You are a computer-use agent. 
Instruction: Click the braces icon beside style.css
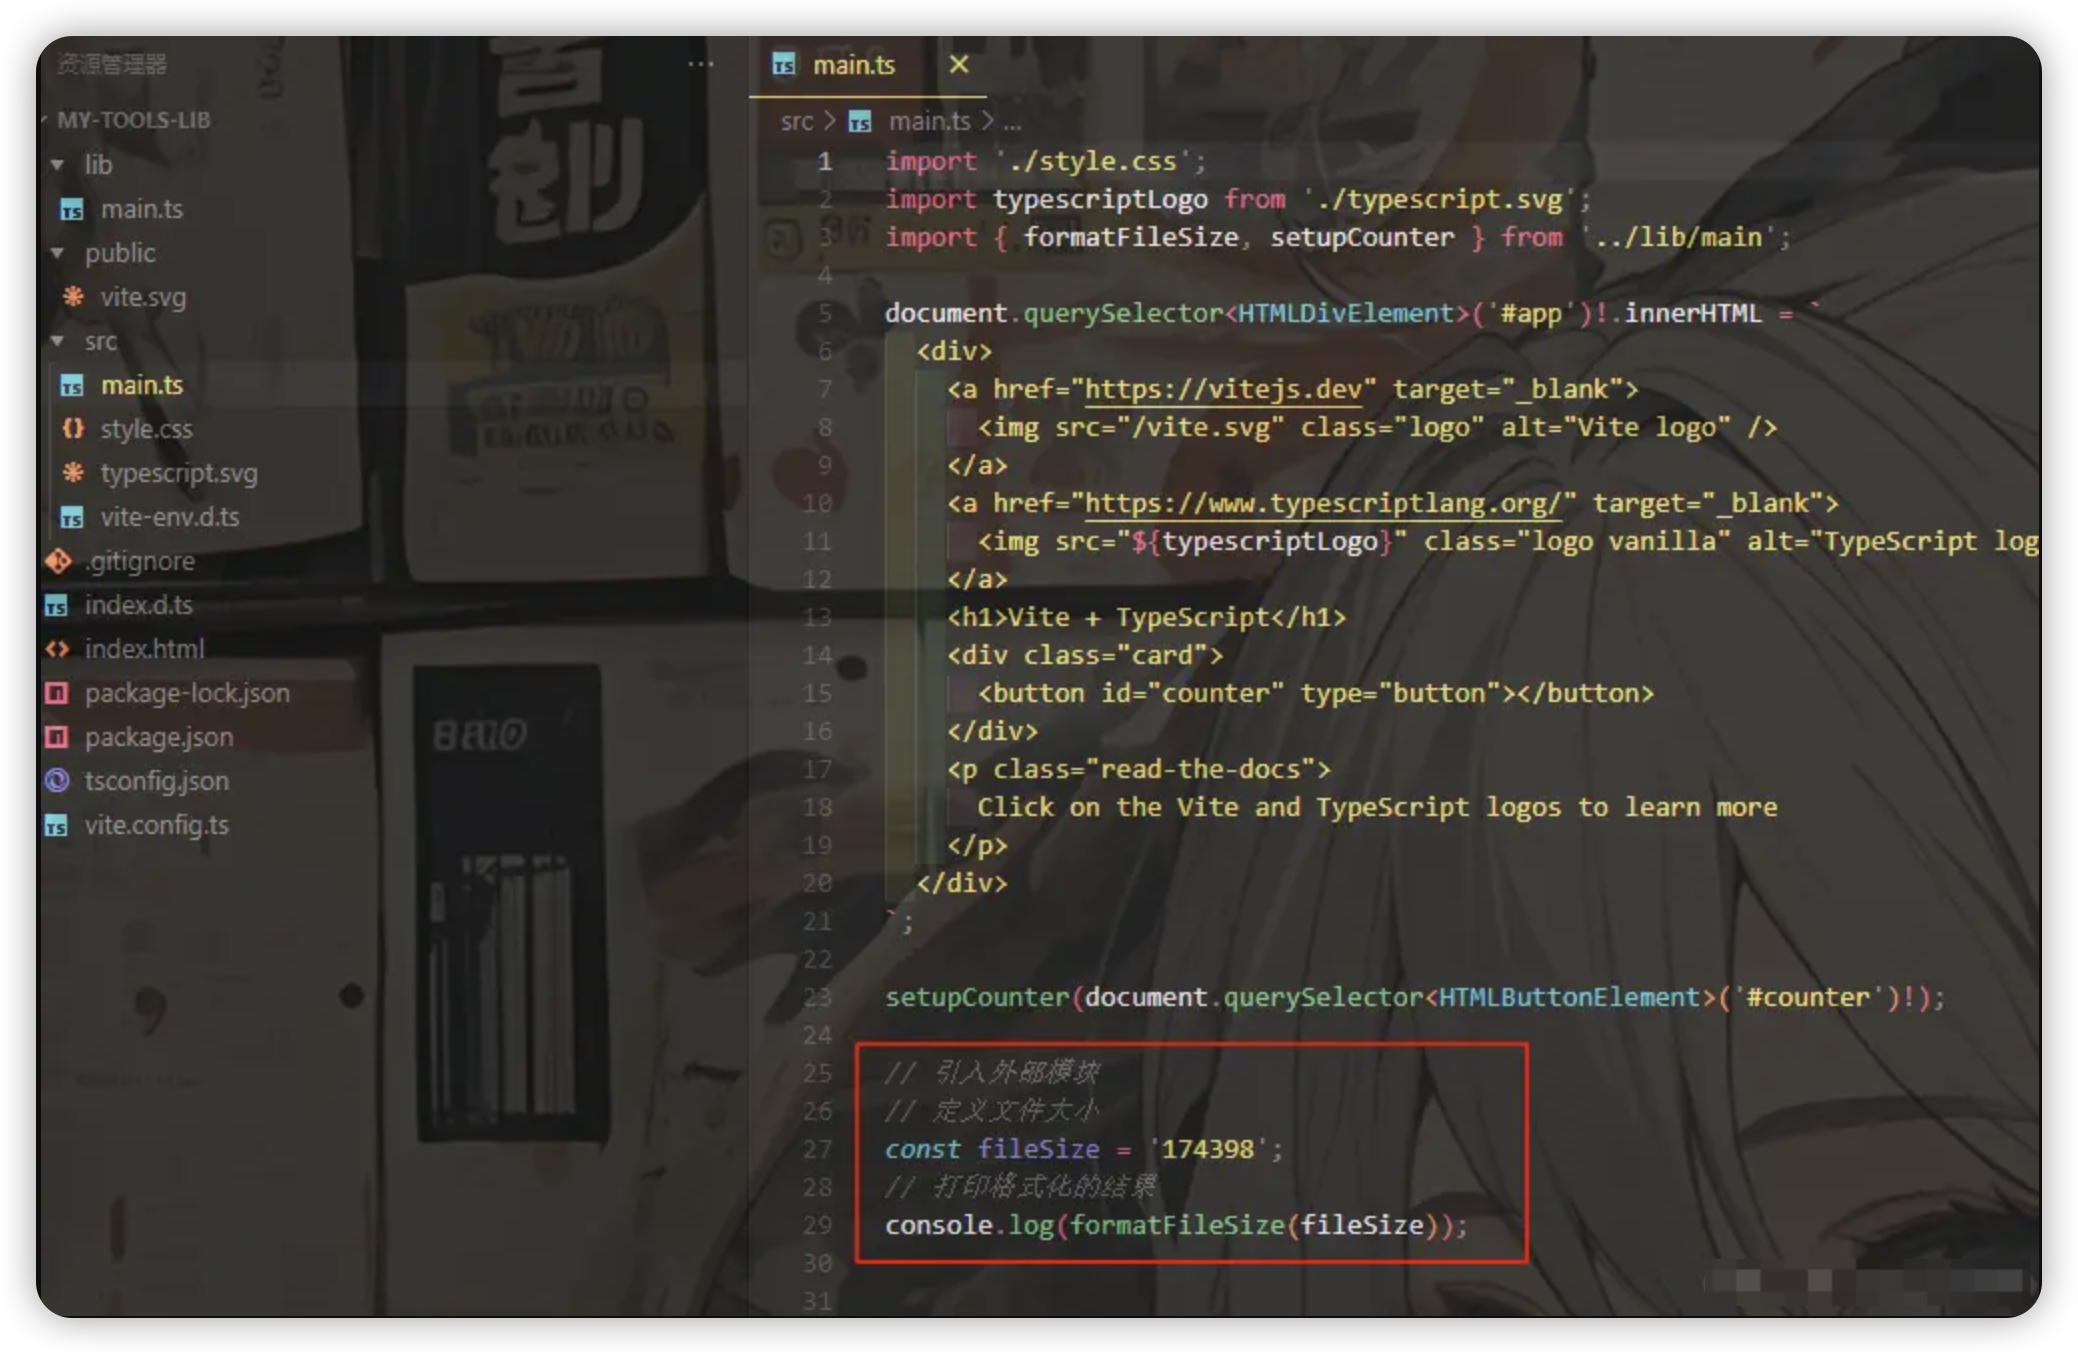click(x=73, y=429)
